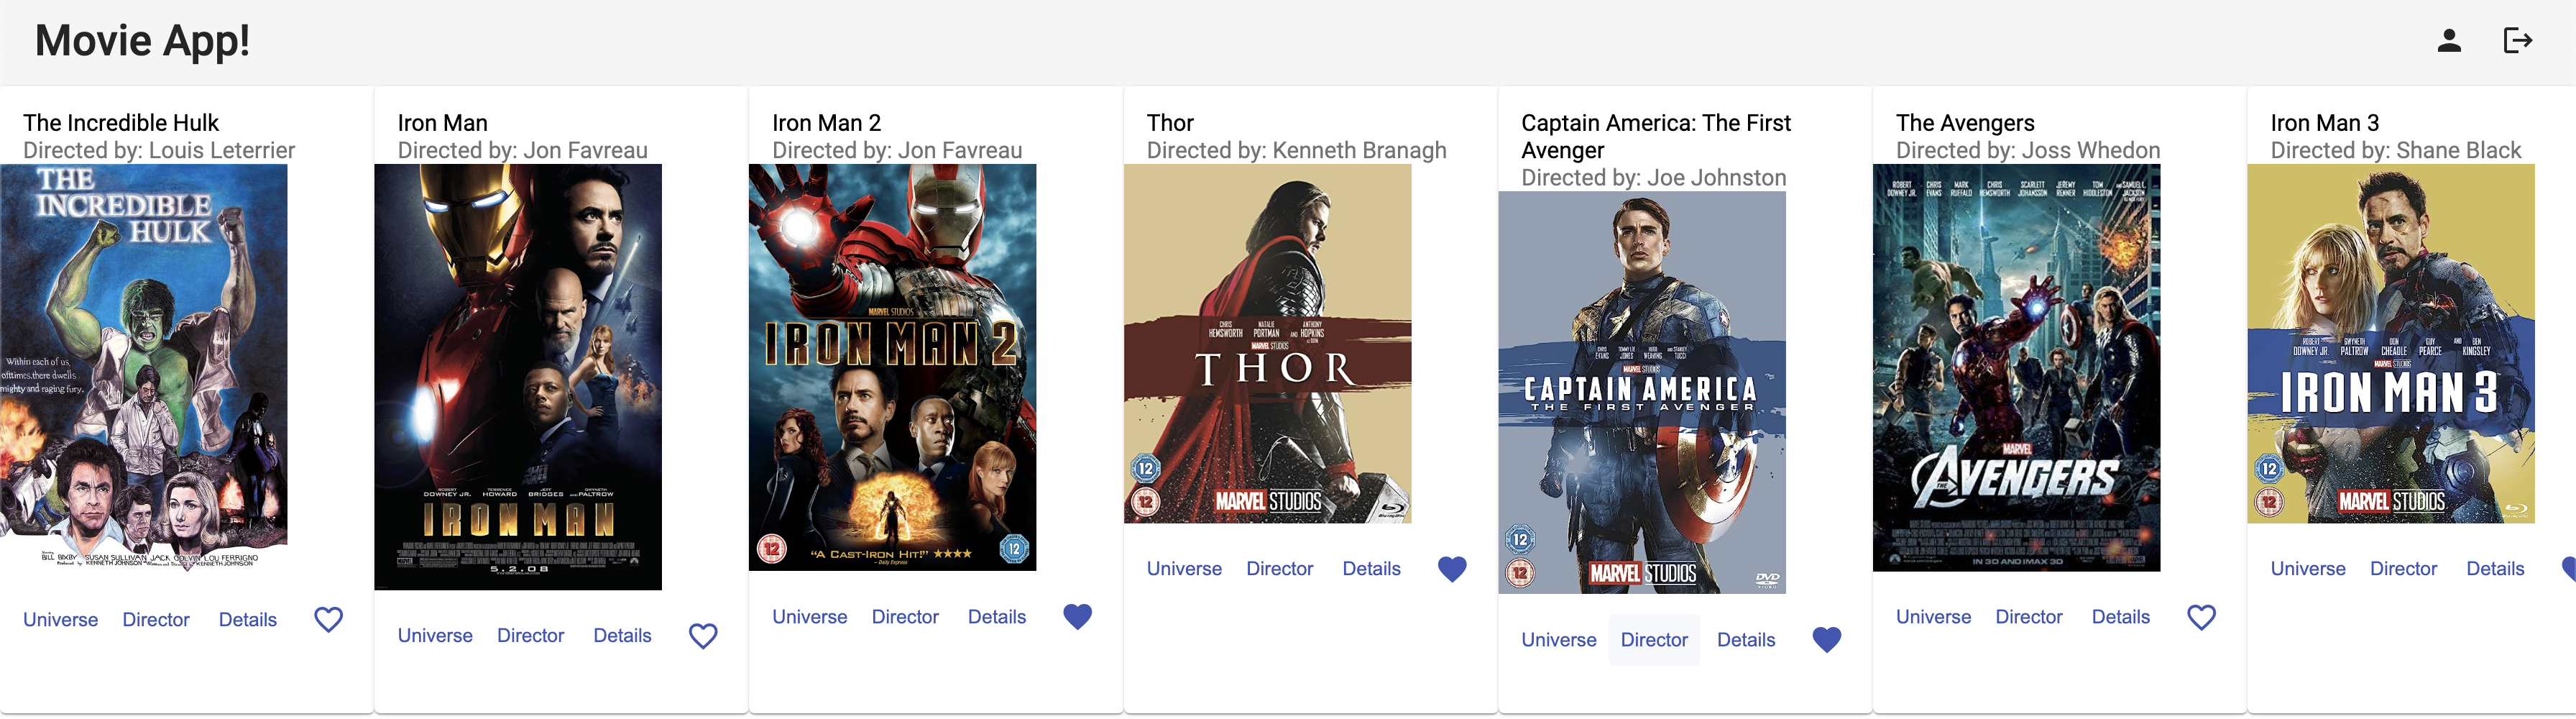Show Details for Thor

click(x=1370, y=569)
